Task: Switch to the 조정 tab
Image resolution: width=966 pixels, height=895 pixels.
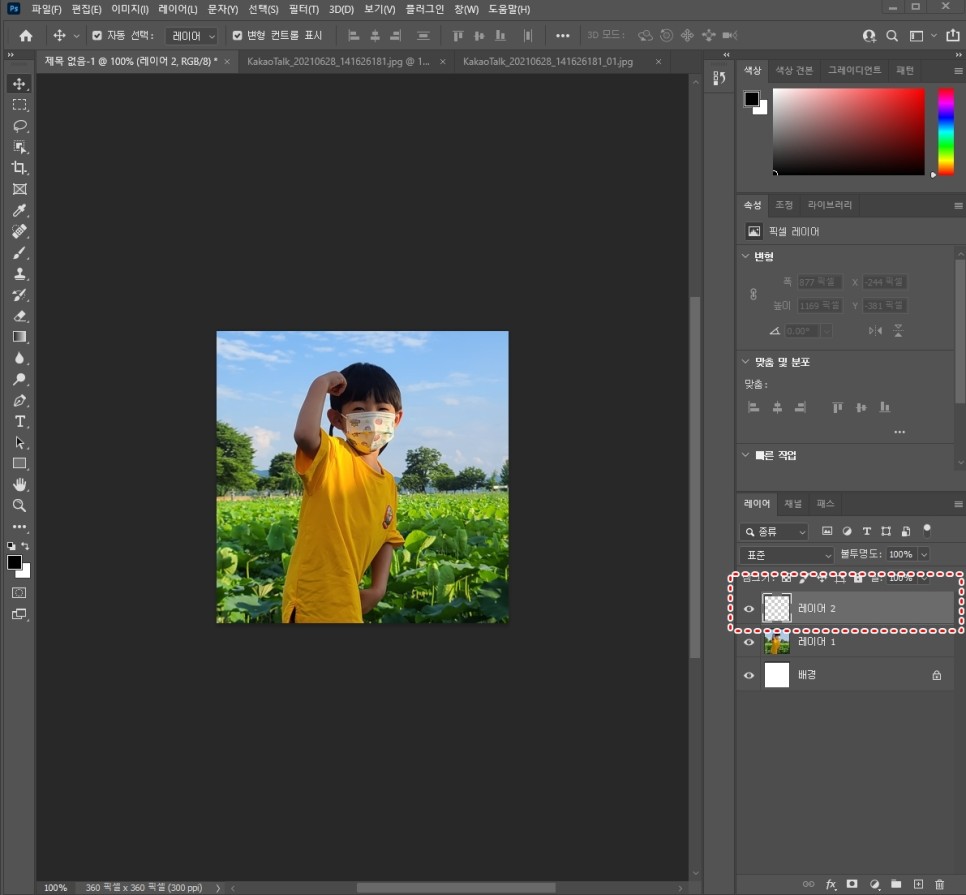Action: (x=784, y=205)
